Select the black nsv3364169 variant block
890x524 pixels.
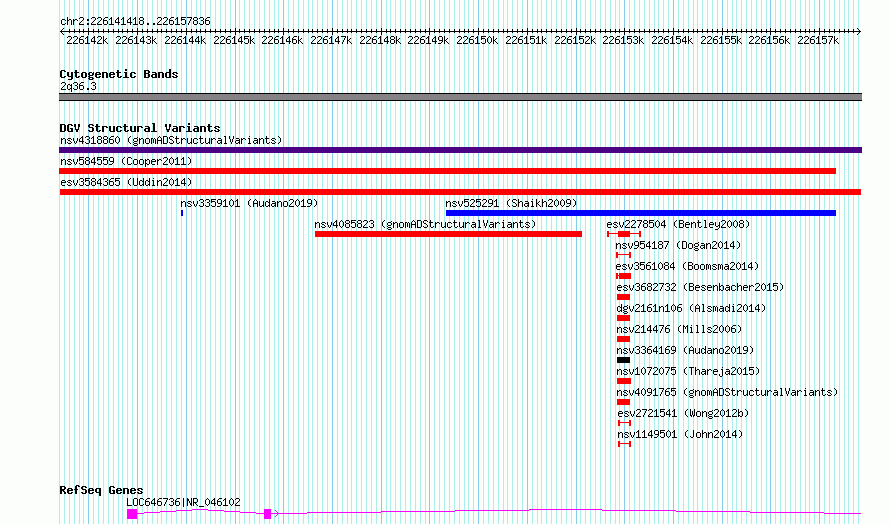pyautogui.click(x=623, y=360)
